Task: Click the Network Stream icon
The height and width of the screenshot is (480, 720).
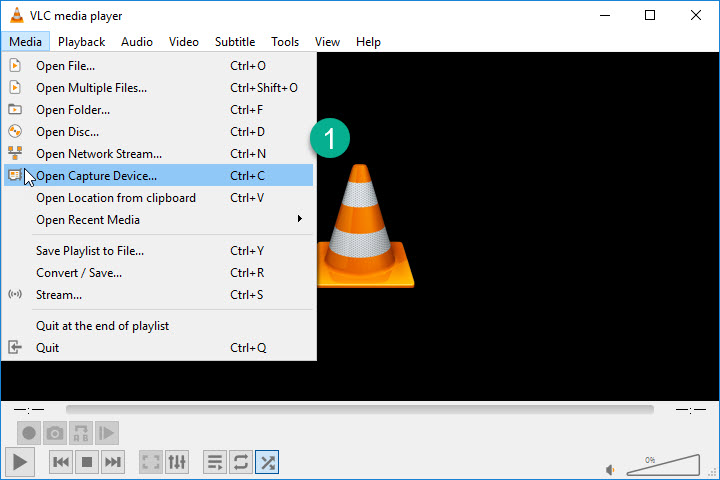Action: (15, 153)
